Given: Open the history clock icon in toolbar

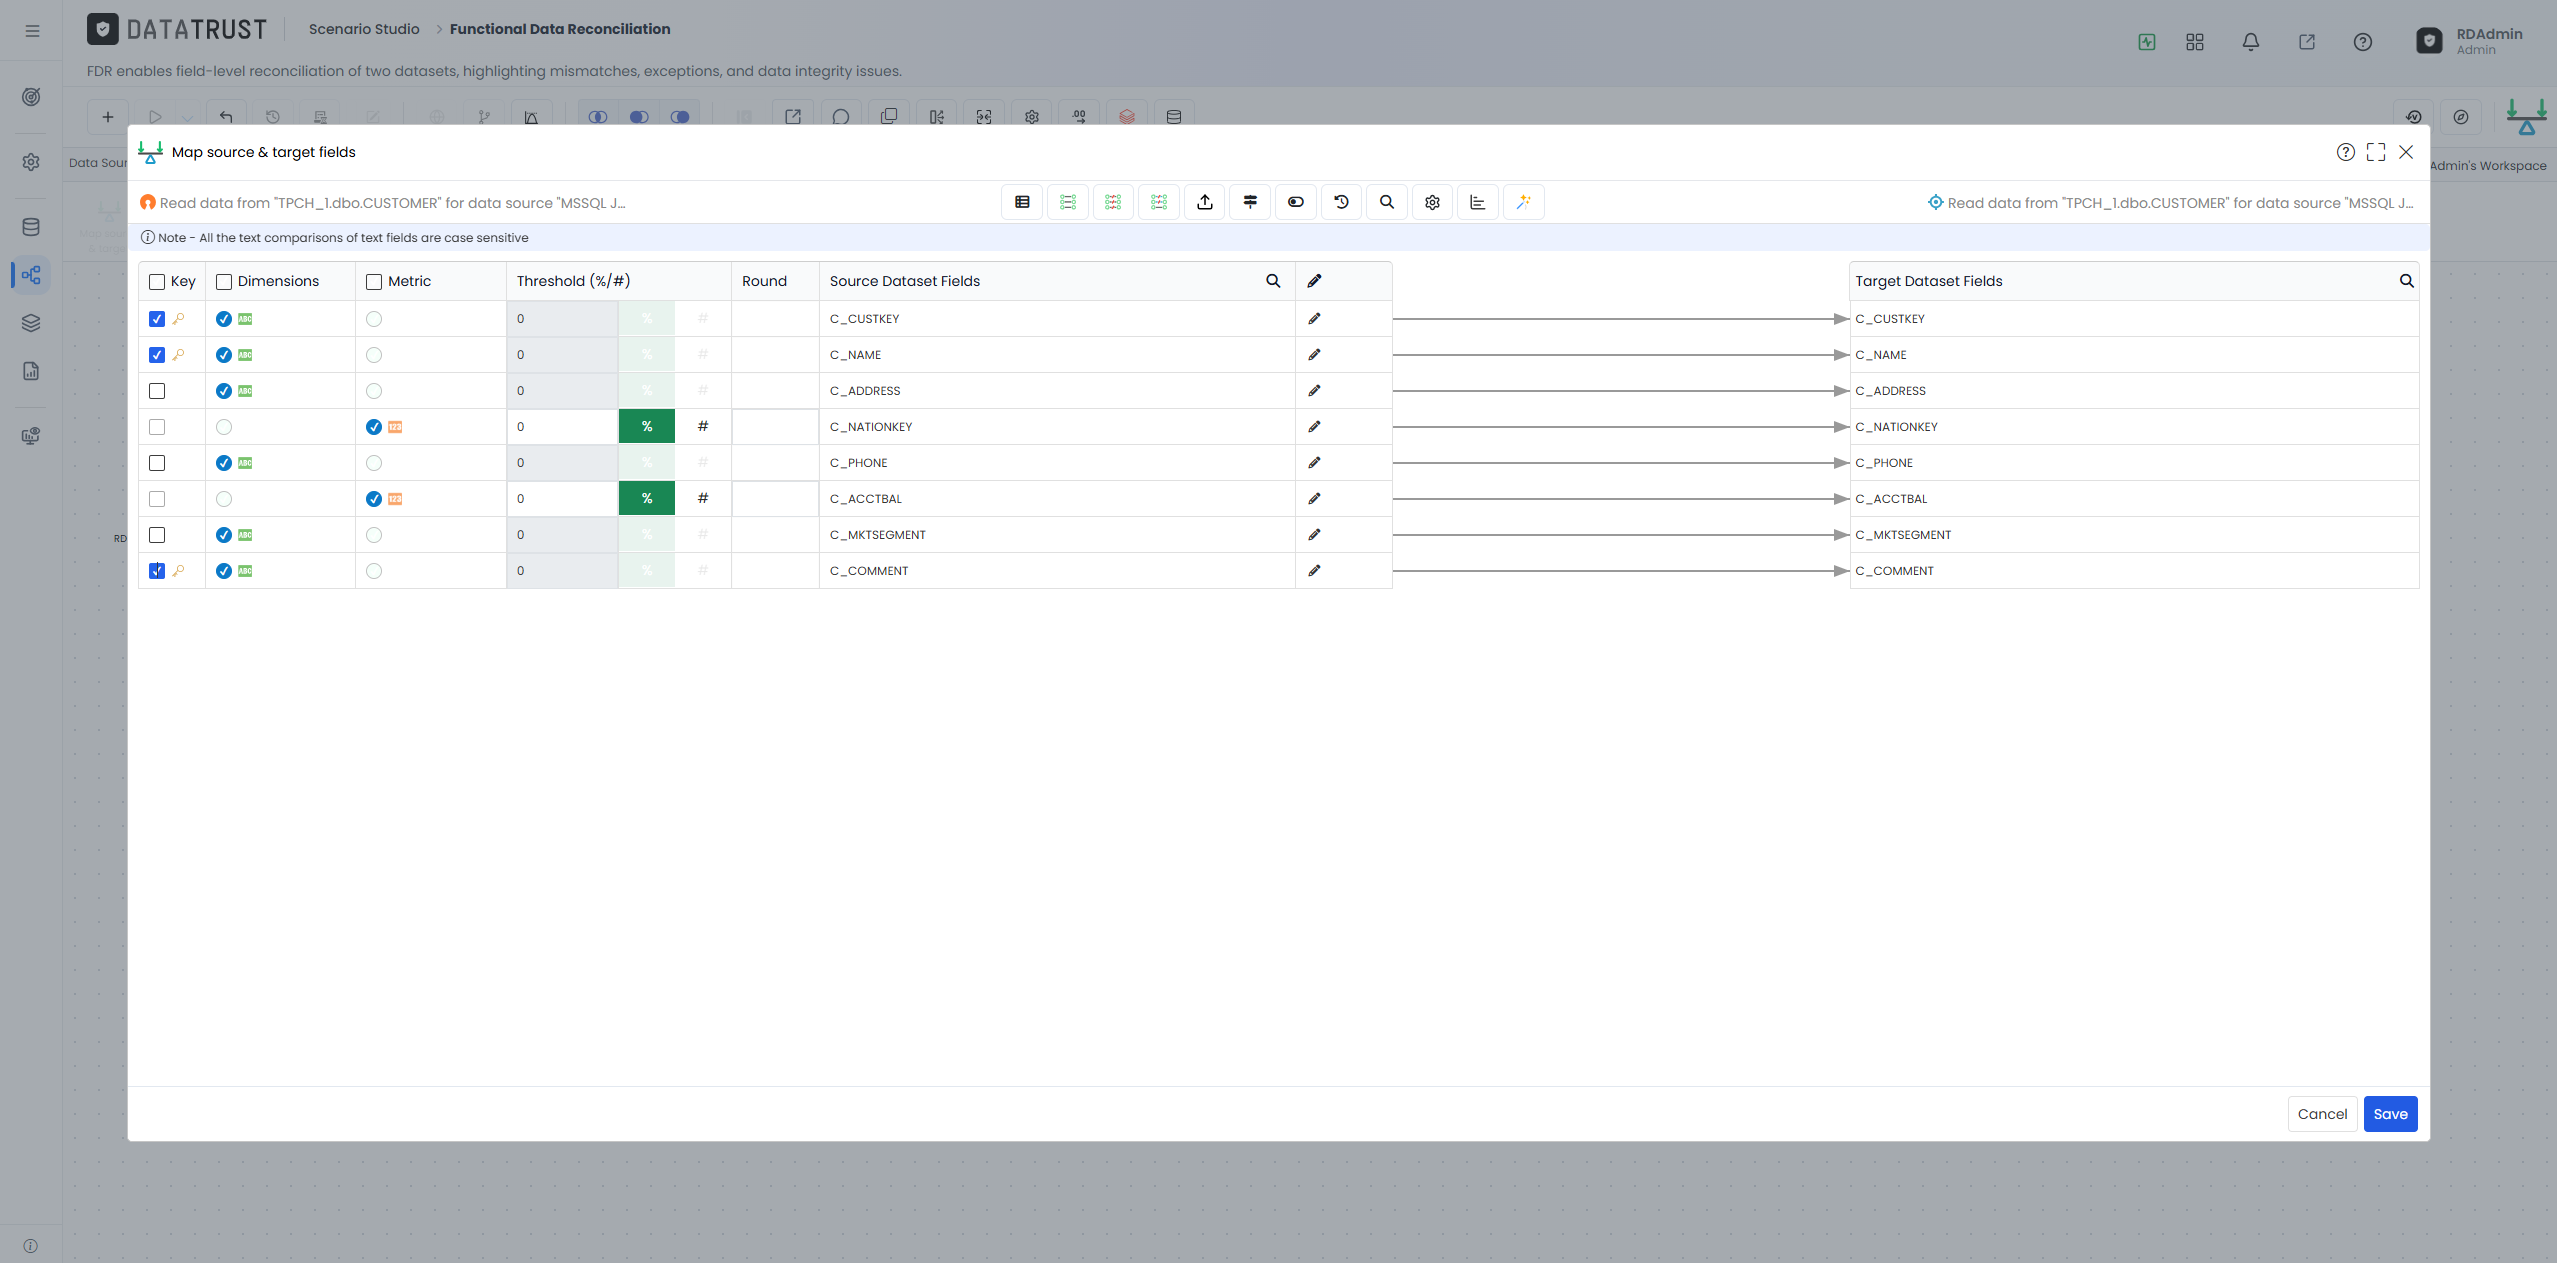Looking at the screenshot, I should (1341, 202).
